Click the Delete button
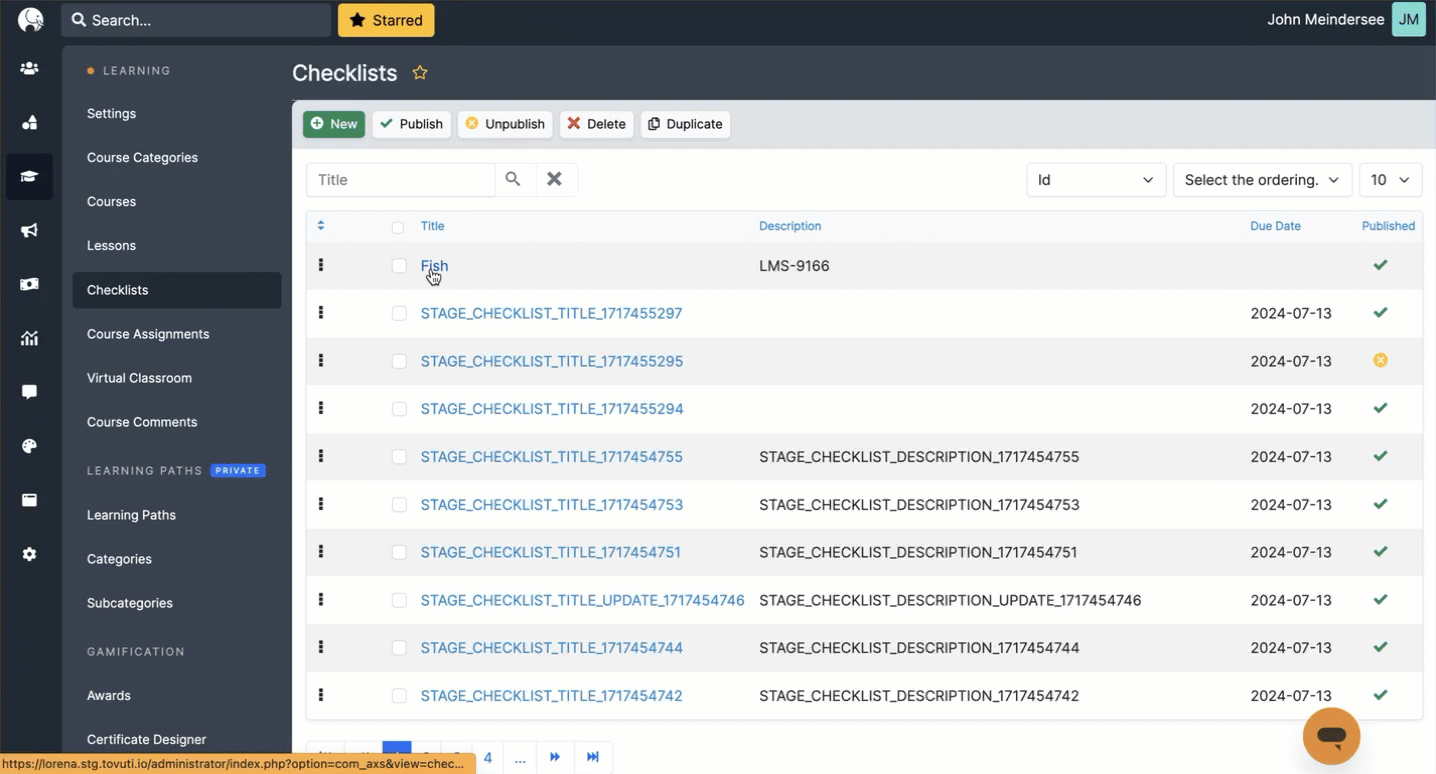 click(x=596, y=124)
